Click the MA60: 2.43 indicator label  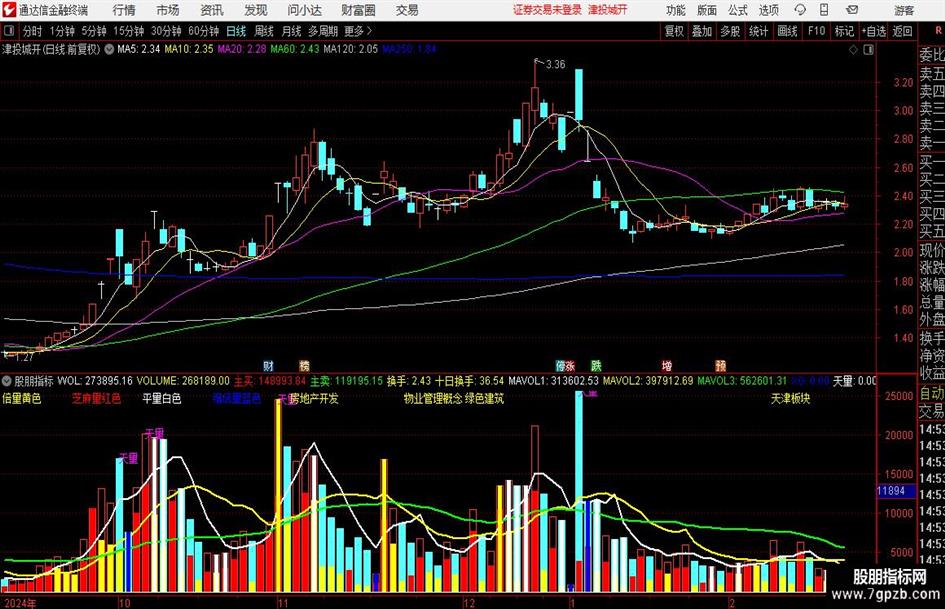295,49
